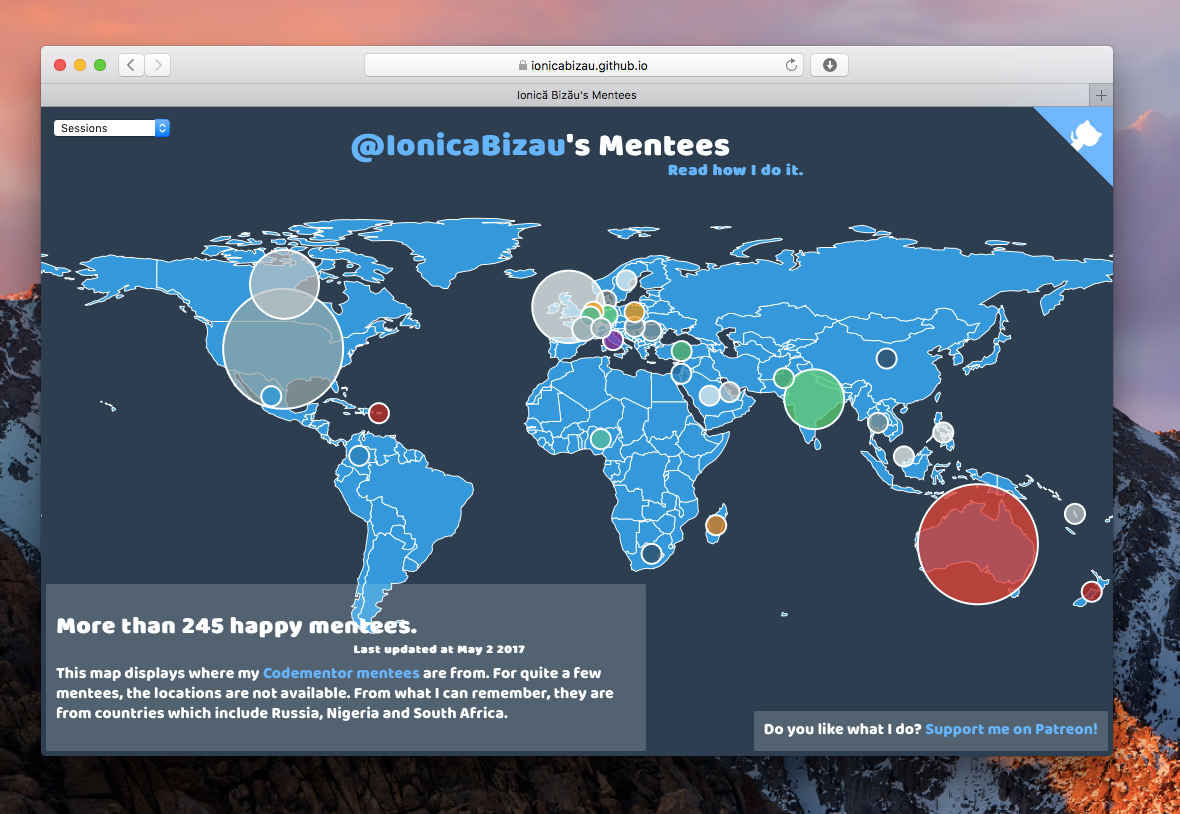1180x814 pixels.
Task: Select the green bubble on Turkey
Action: tap(681, 351)
